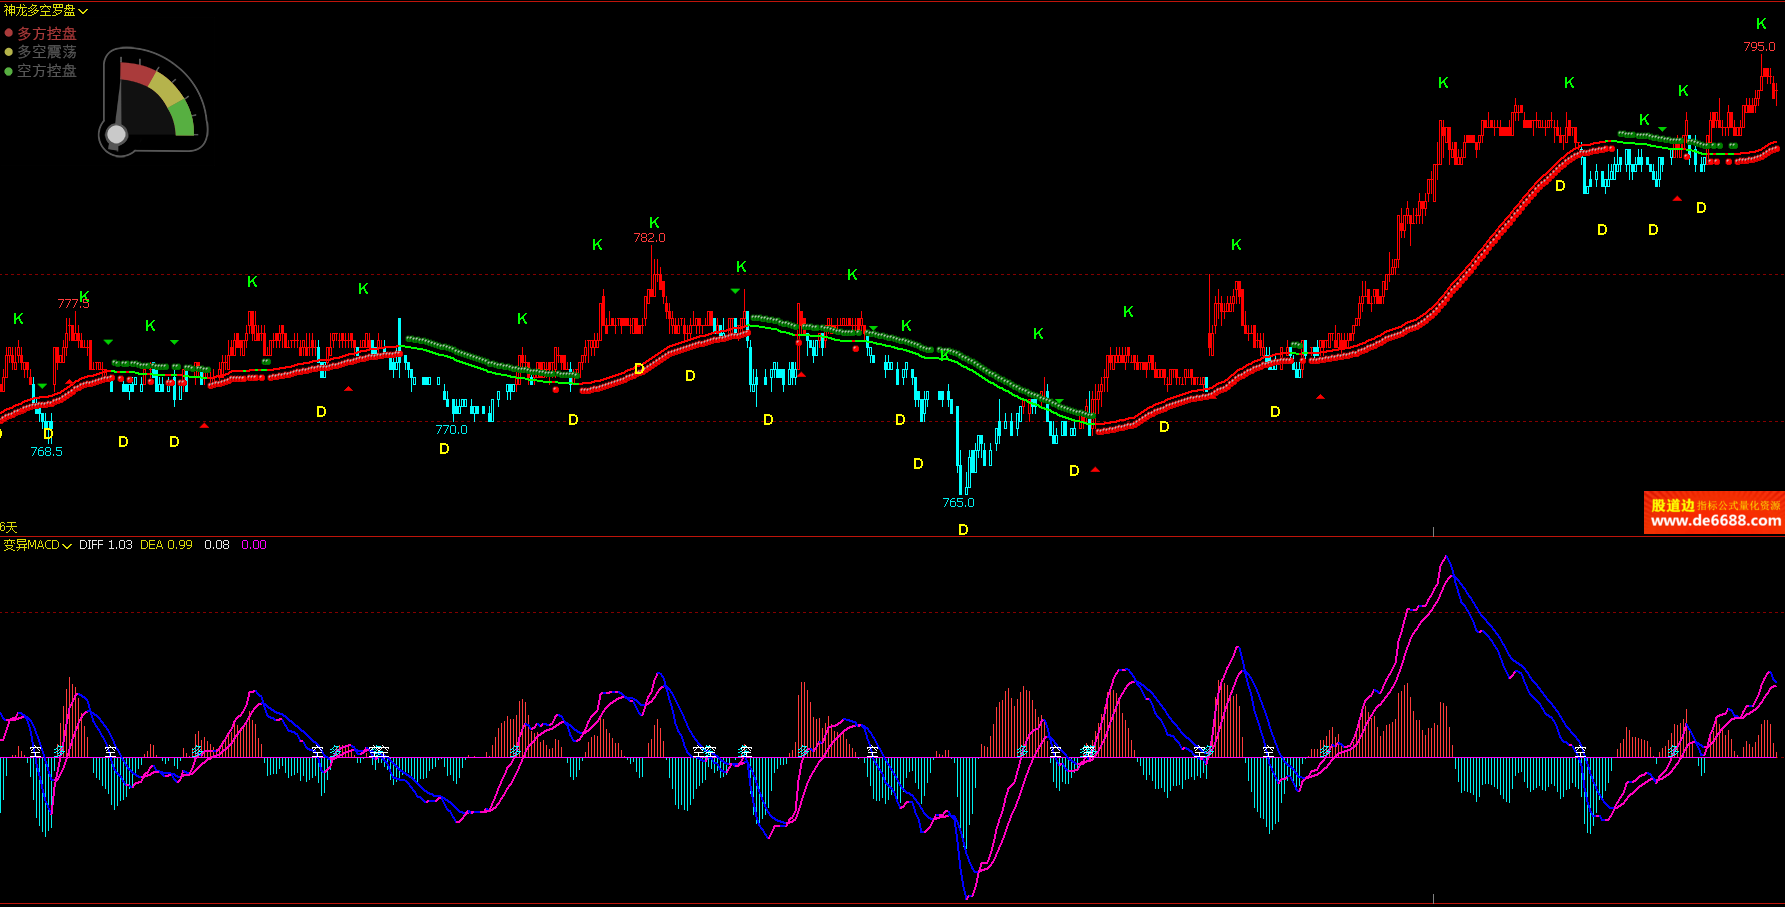The width and height of the screenshot is (1785, 907).
Task: Click the 股道边 logo text
Action: 1672,506
